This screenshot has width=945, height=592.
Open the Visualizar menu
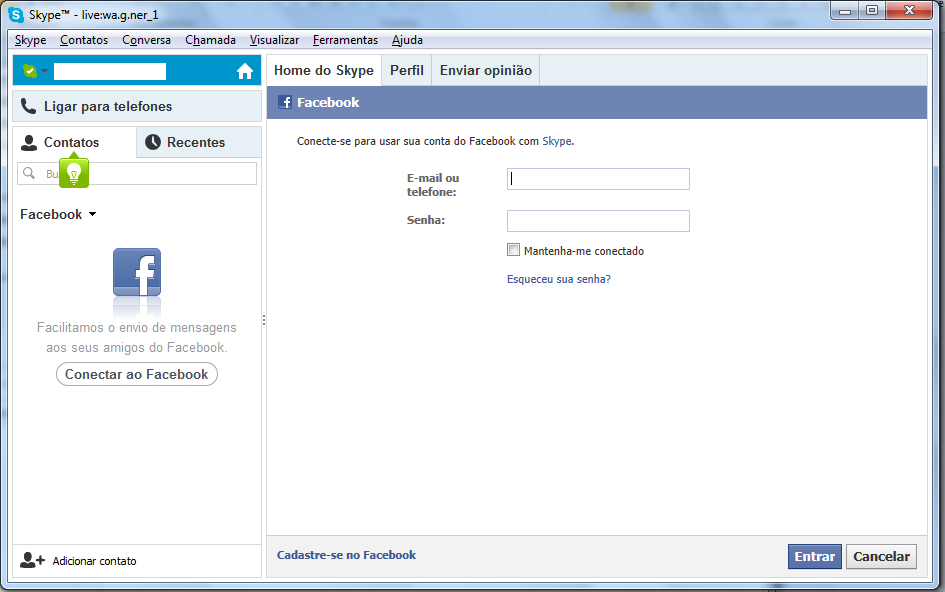pyautogui.click(x=274, y=40)
